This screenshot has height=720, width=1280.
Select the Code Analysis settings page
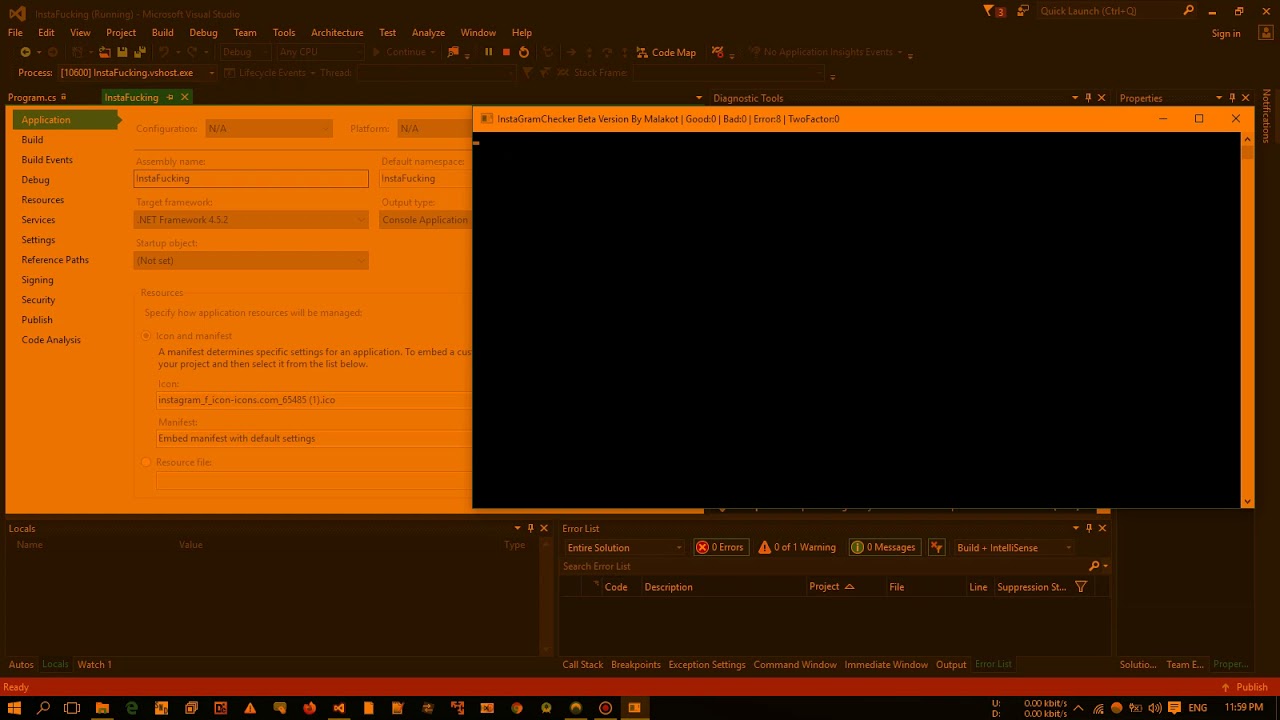coord(51,340)
